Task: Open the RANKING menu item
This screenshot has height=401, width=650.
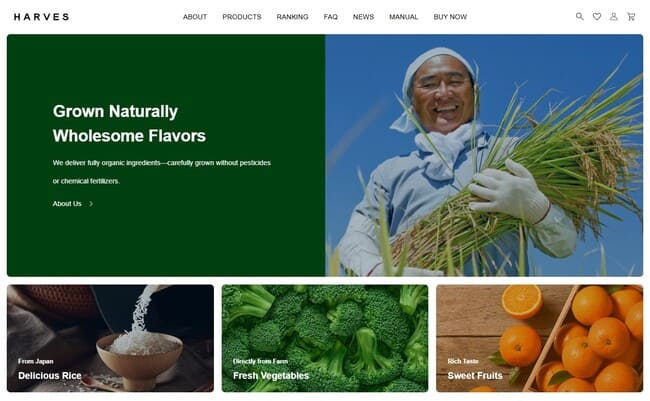Action: [x=292, y=17]
